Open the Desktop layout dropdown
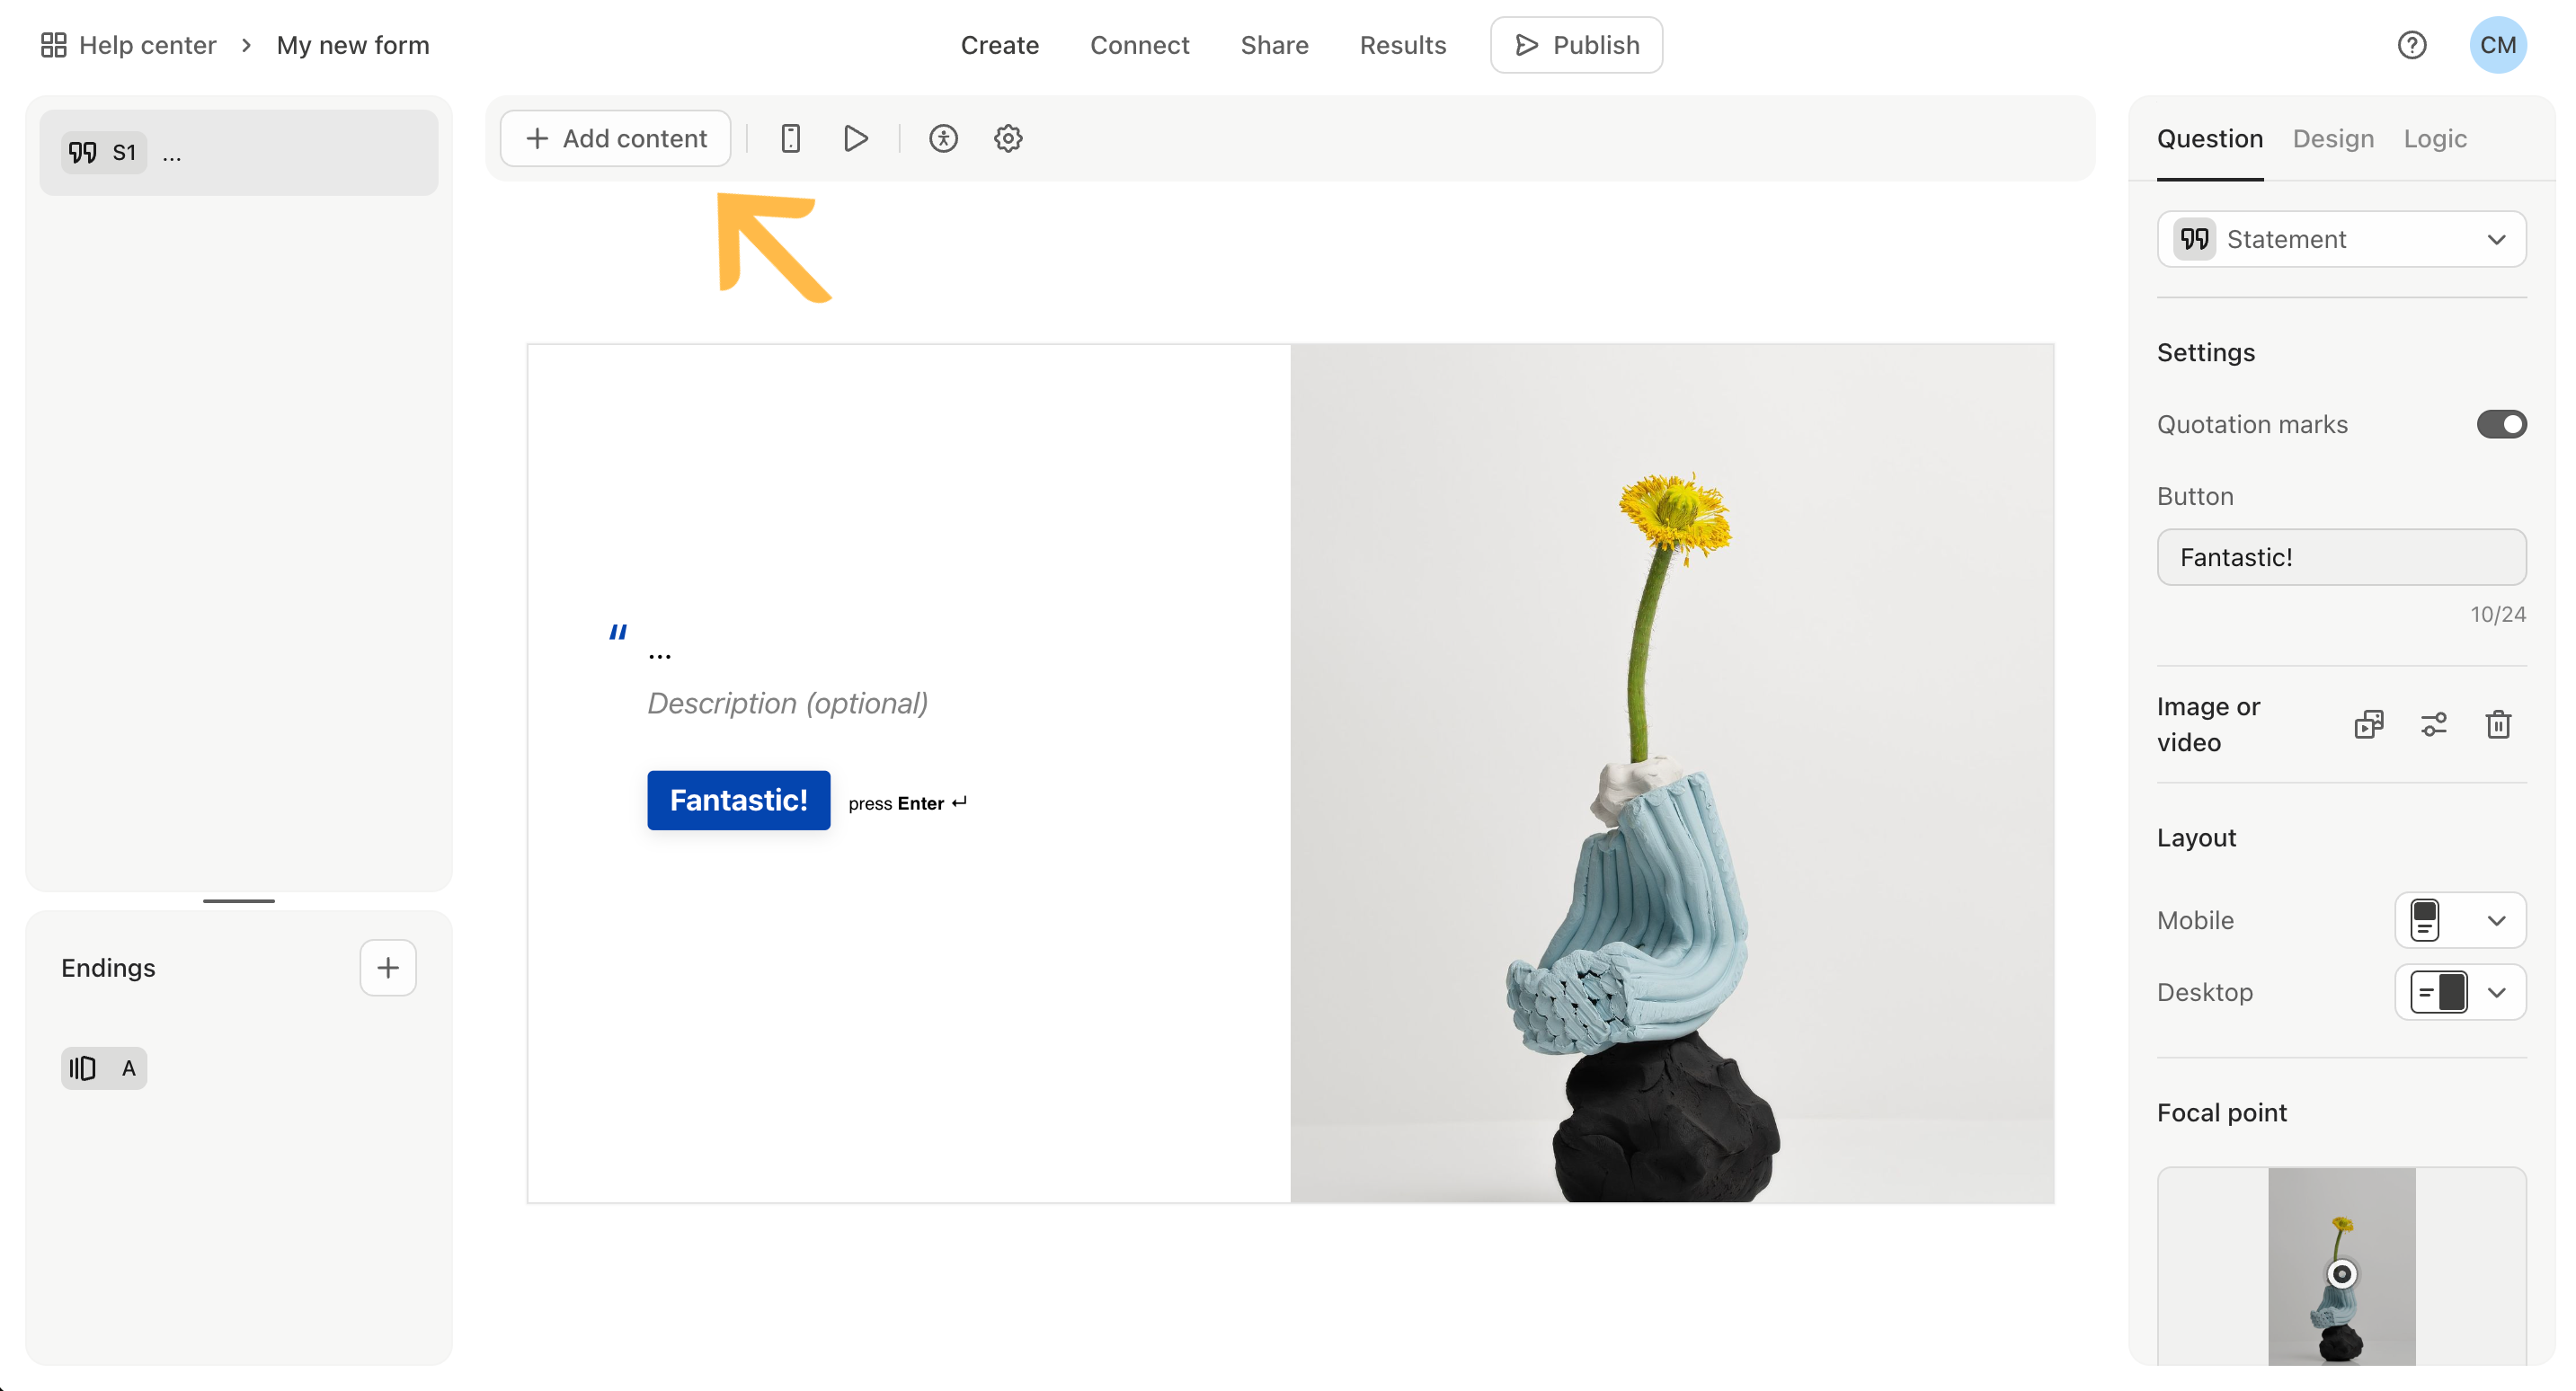This screenshot has width=2576, height=1391. point(2460,992)
